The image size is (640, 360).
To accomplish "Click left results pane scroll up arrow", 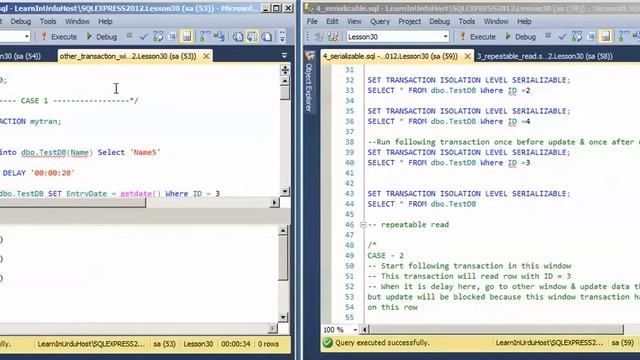I will [283, 231].
